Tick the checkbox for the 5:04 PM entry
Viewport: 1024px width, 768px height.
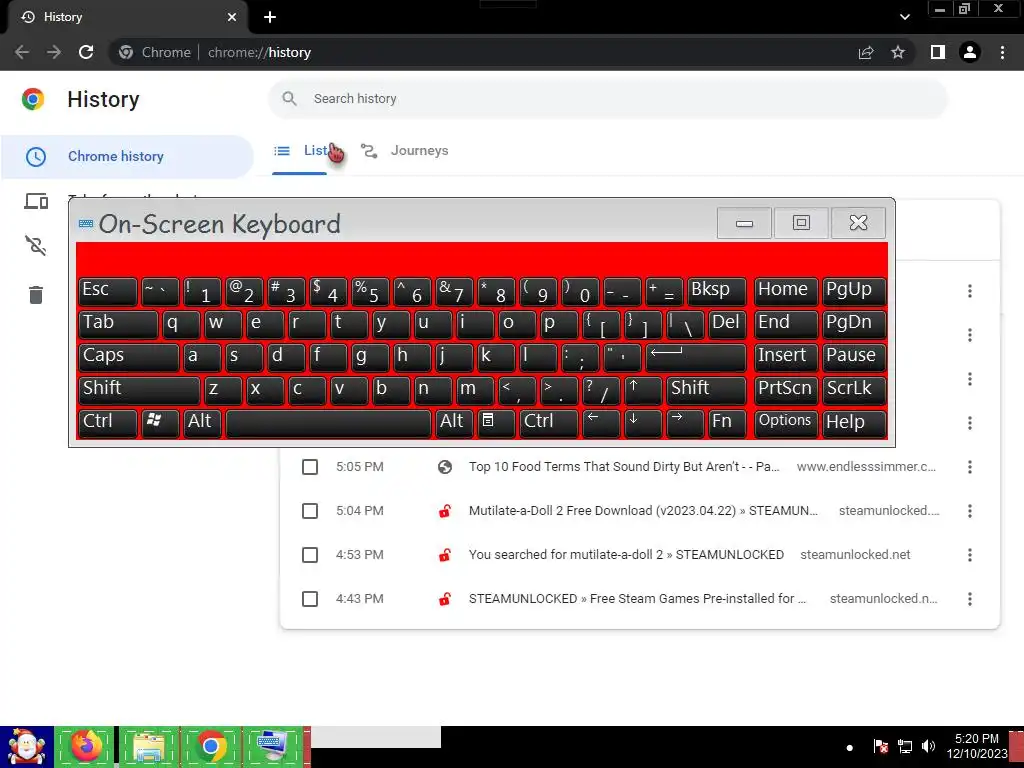click(x=310, y=511)
